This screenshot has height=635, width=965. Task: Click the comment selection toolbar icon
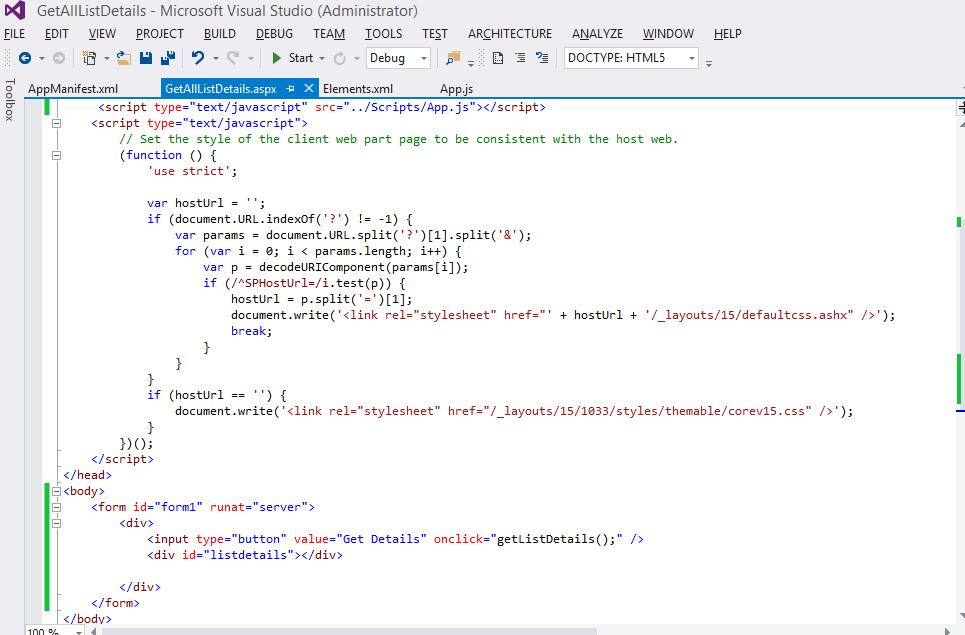point(542,58)
